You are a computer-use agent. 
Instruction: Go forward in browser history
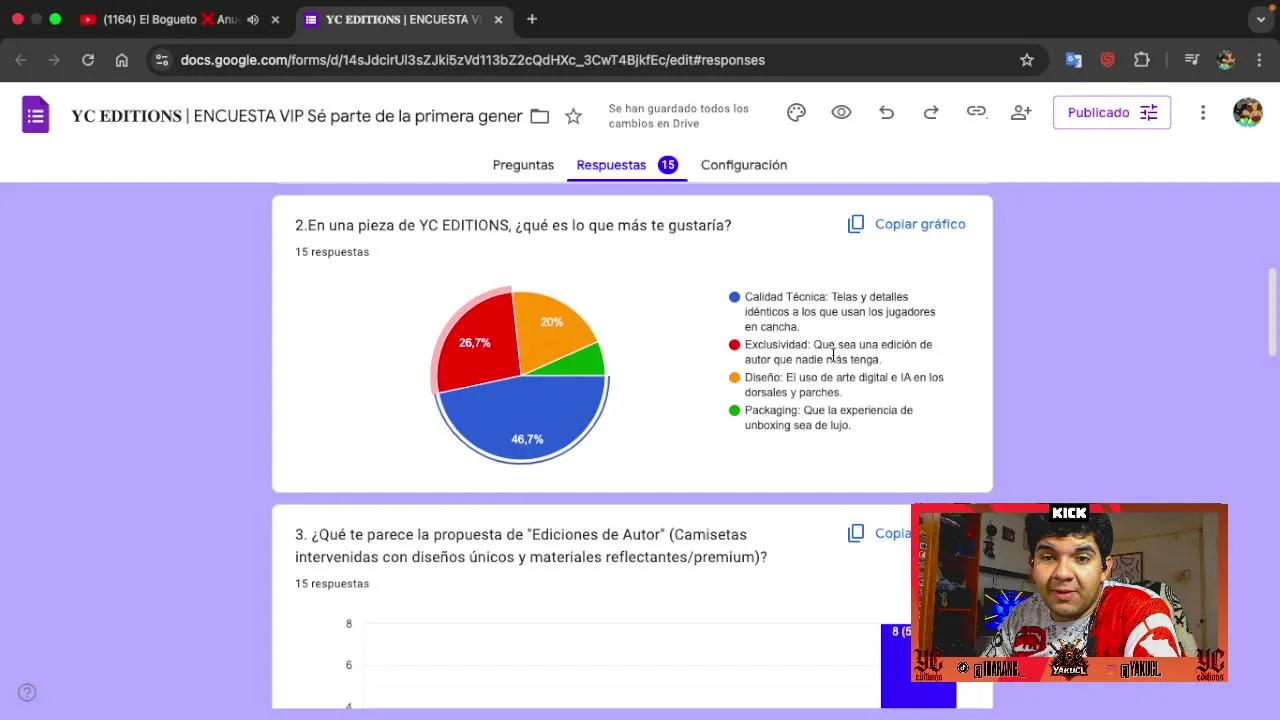coord(54,60)
